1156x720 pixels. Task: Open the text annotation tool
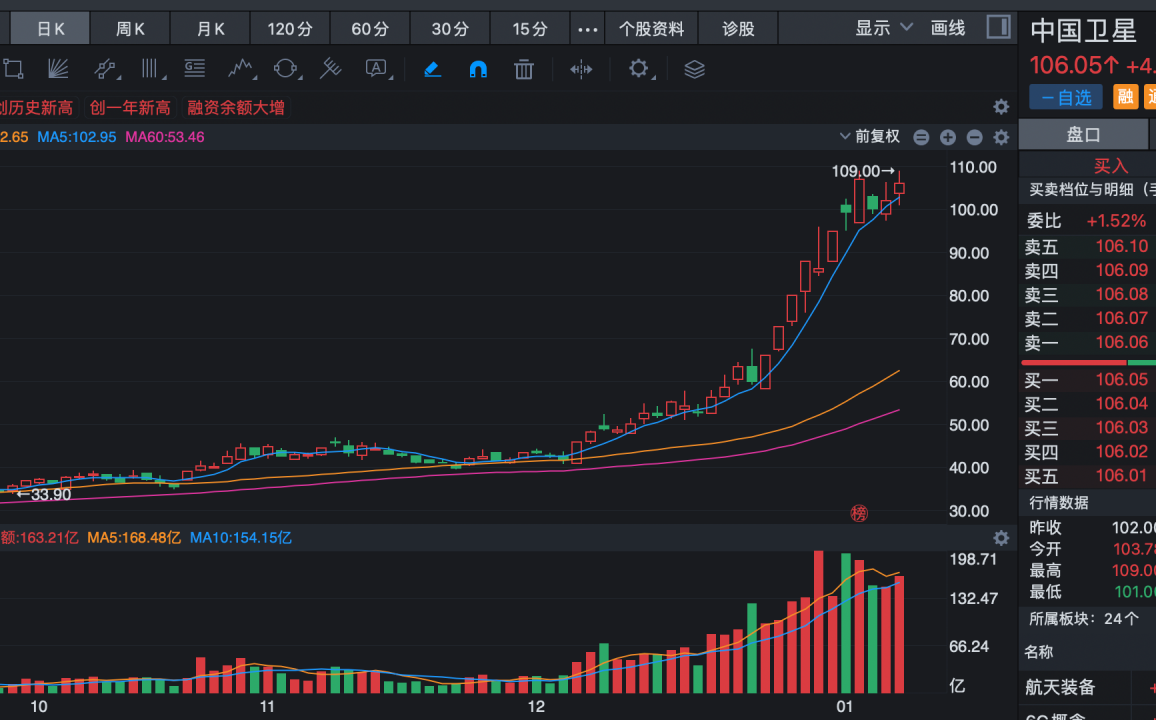tap(376, 69)
